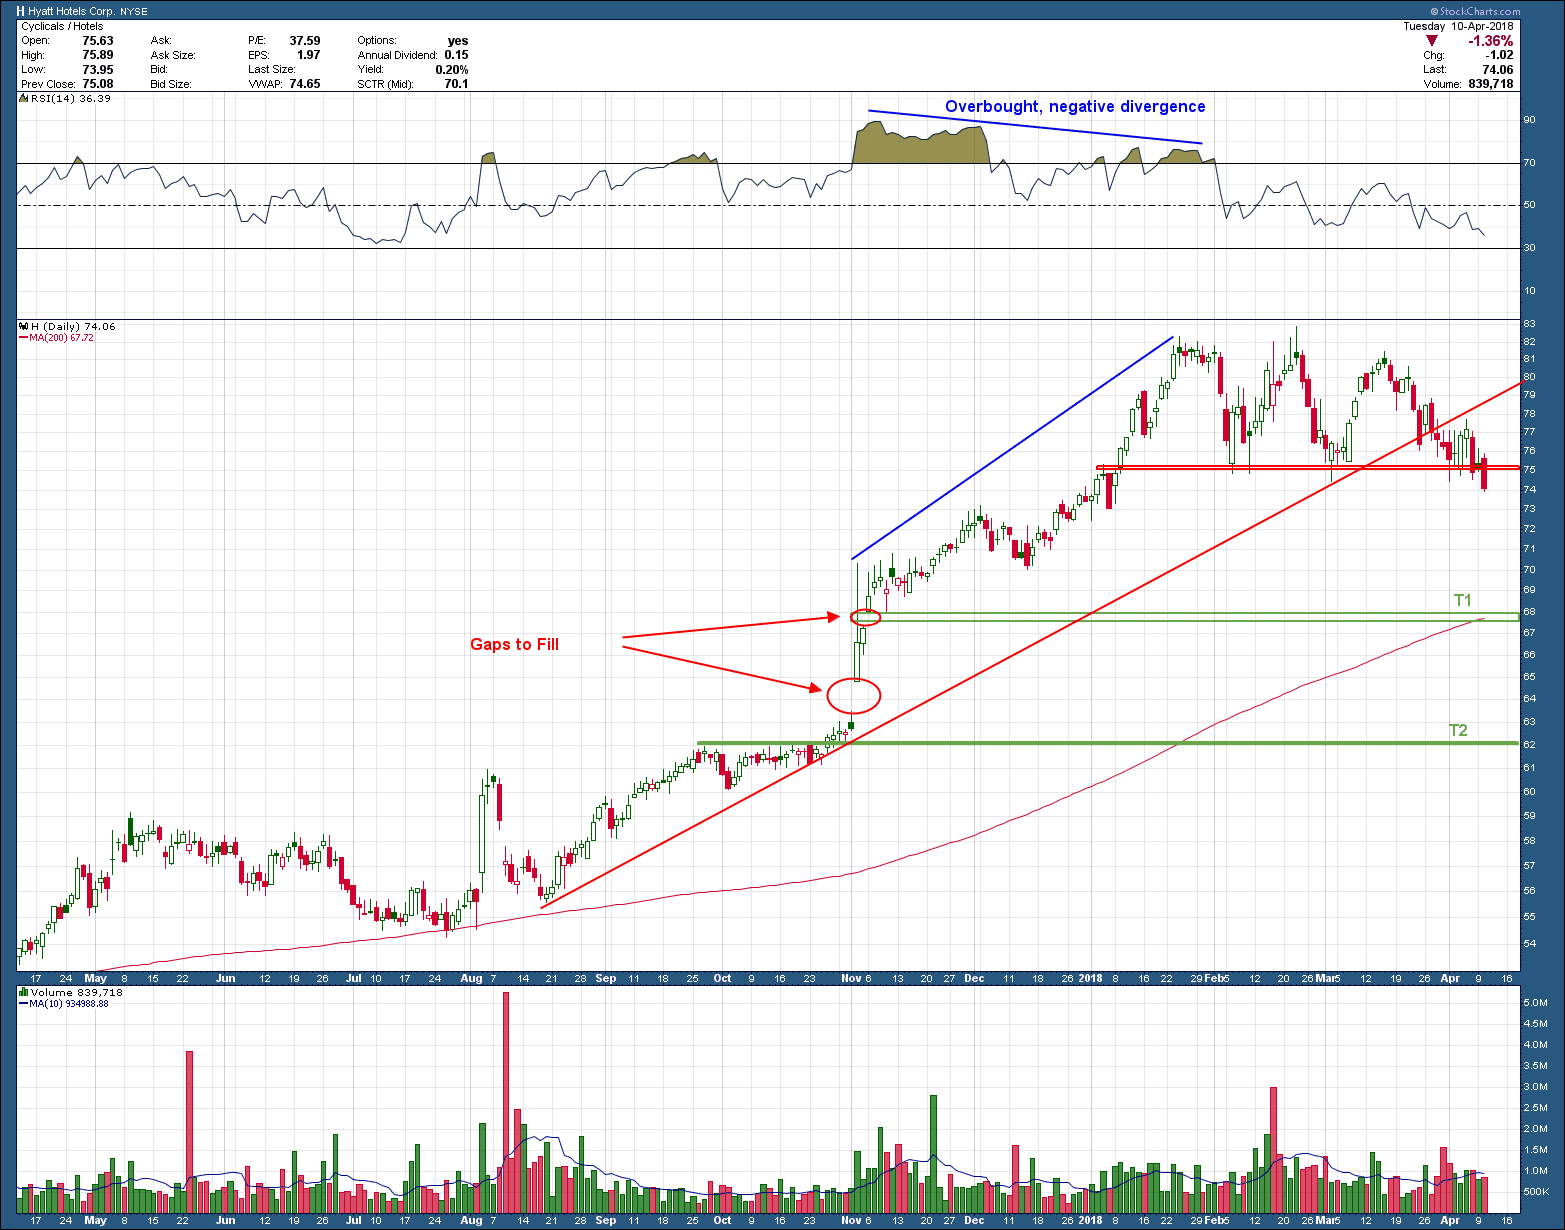Click the header Volume value 839,718
This screenshot has height=1230, width=1565.
(x=1490, y=84)
